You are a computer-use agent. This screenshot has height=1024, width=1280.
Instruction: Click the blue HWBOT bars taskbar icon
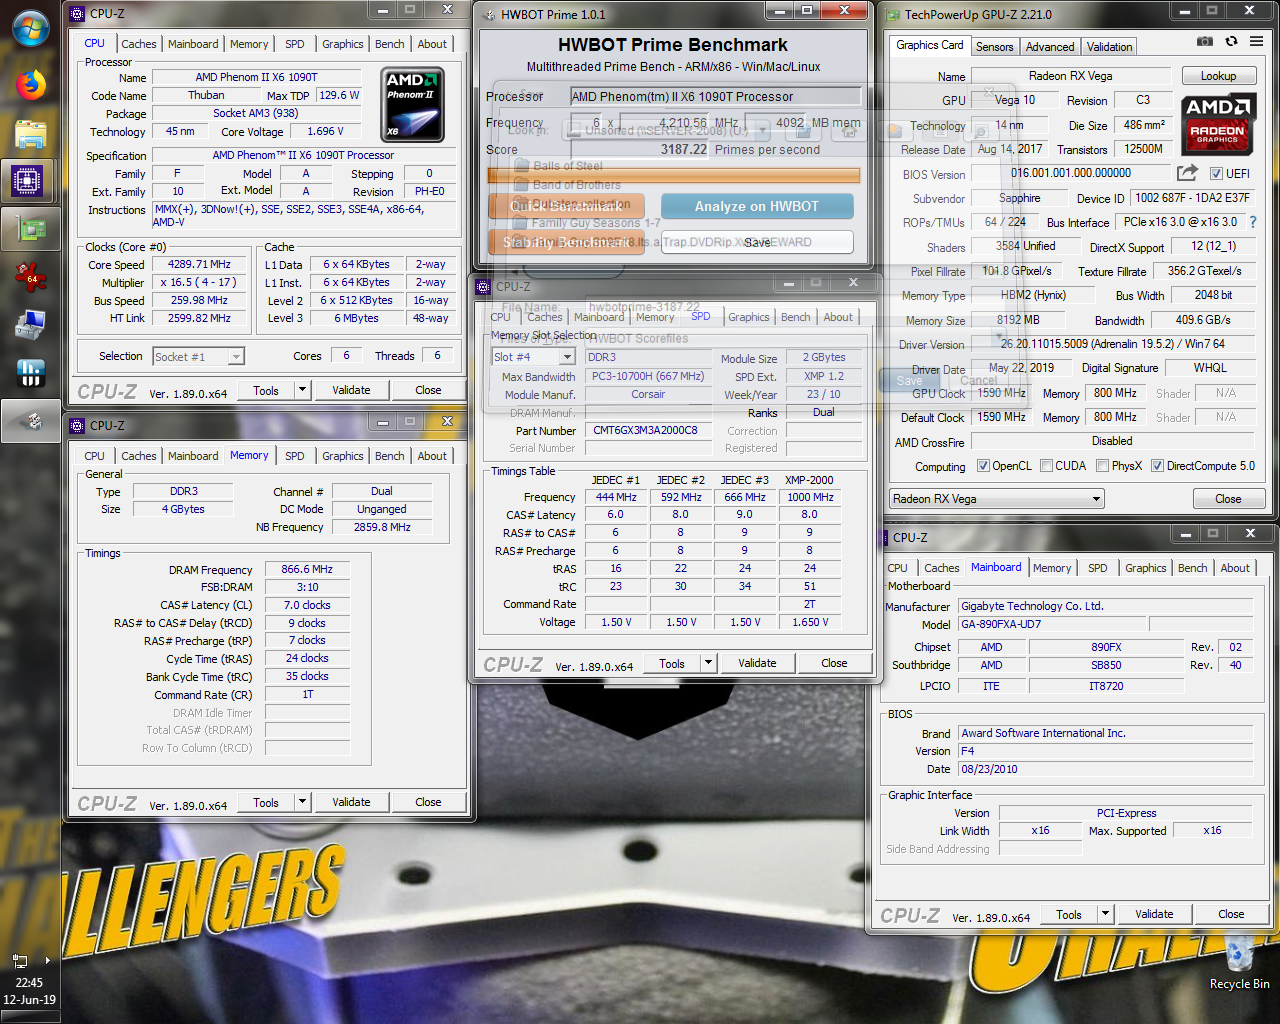pyautogui.click(x=31, y=373)
